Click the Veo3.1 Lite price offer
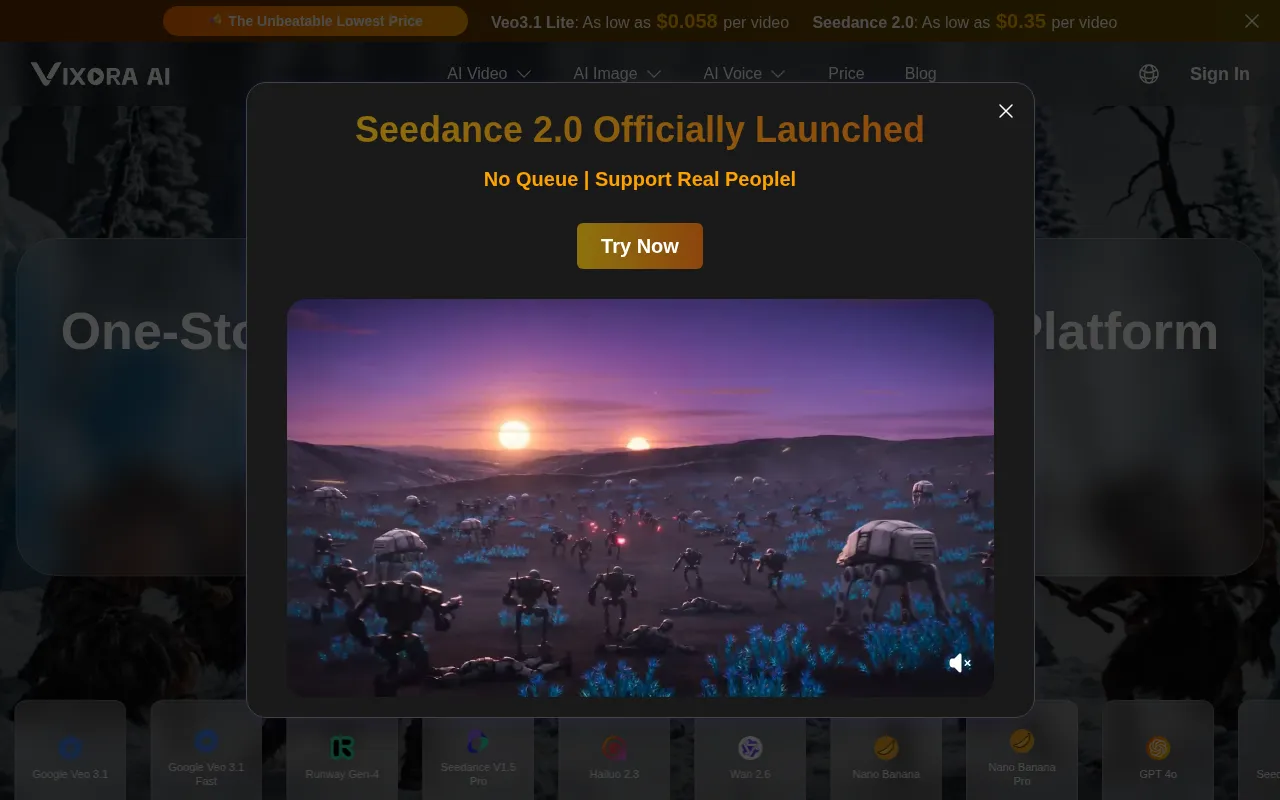Image resolution: width=1280 pixels, height=800 pixels. tap(640, 22)
